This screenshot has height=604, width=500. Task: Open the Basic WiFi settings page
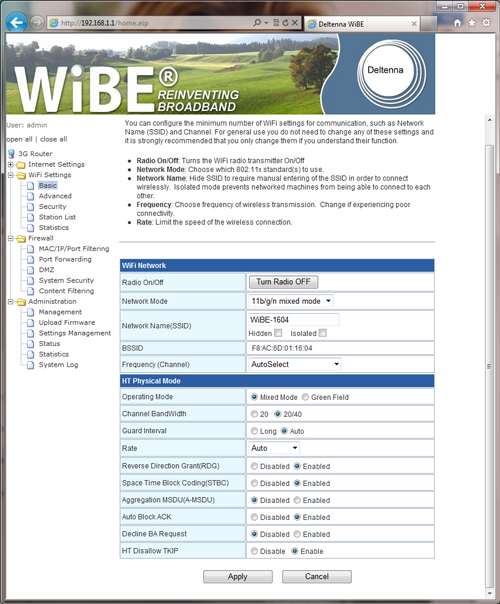pyautogui.click(x=48, y=186)
